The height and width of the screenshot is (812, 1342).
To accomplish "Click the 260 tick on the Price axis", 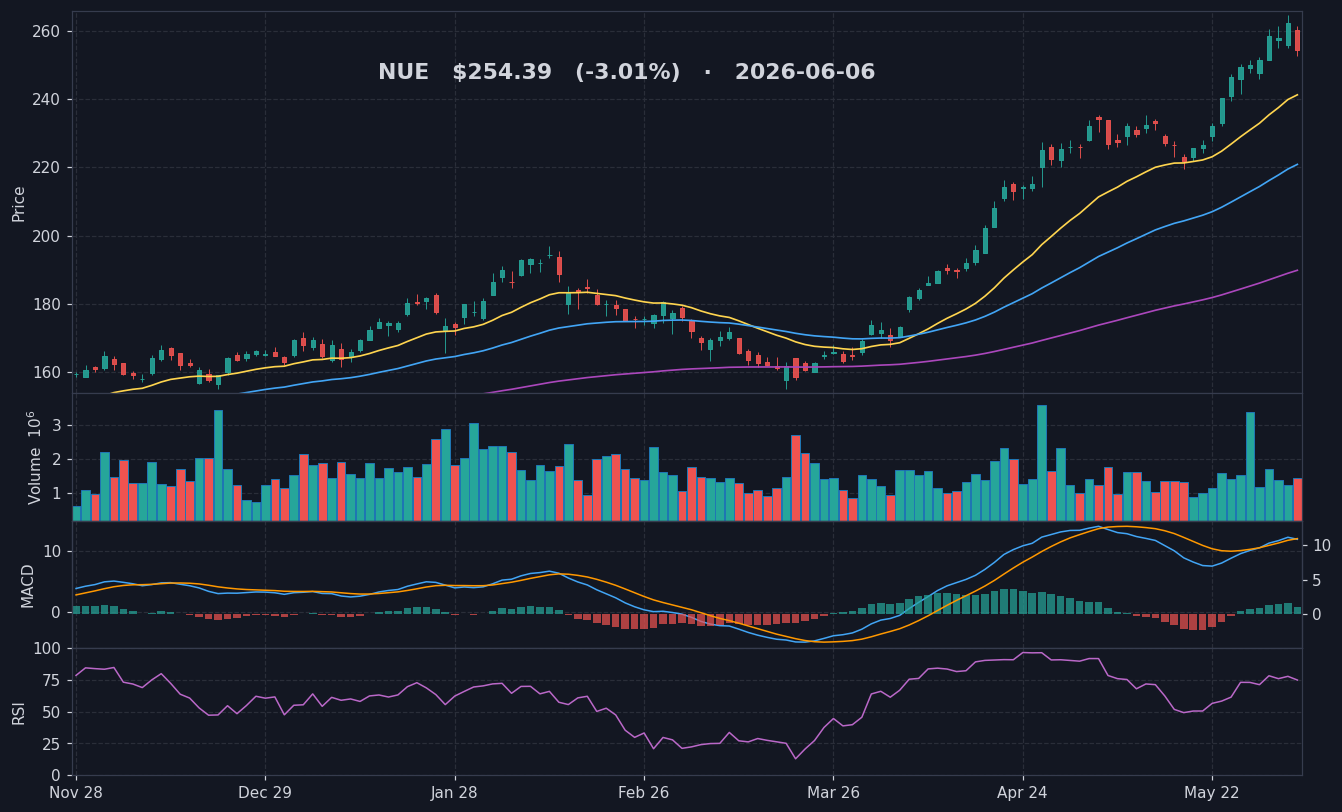I will point(46,32).
